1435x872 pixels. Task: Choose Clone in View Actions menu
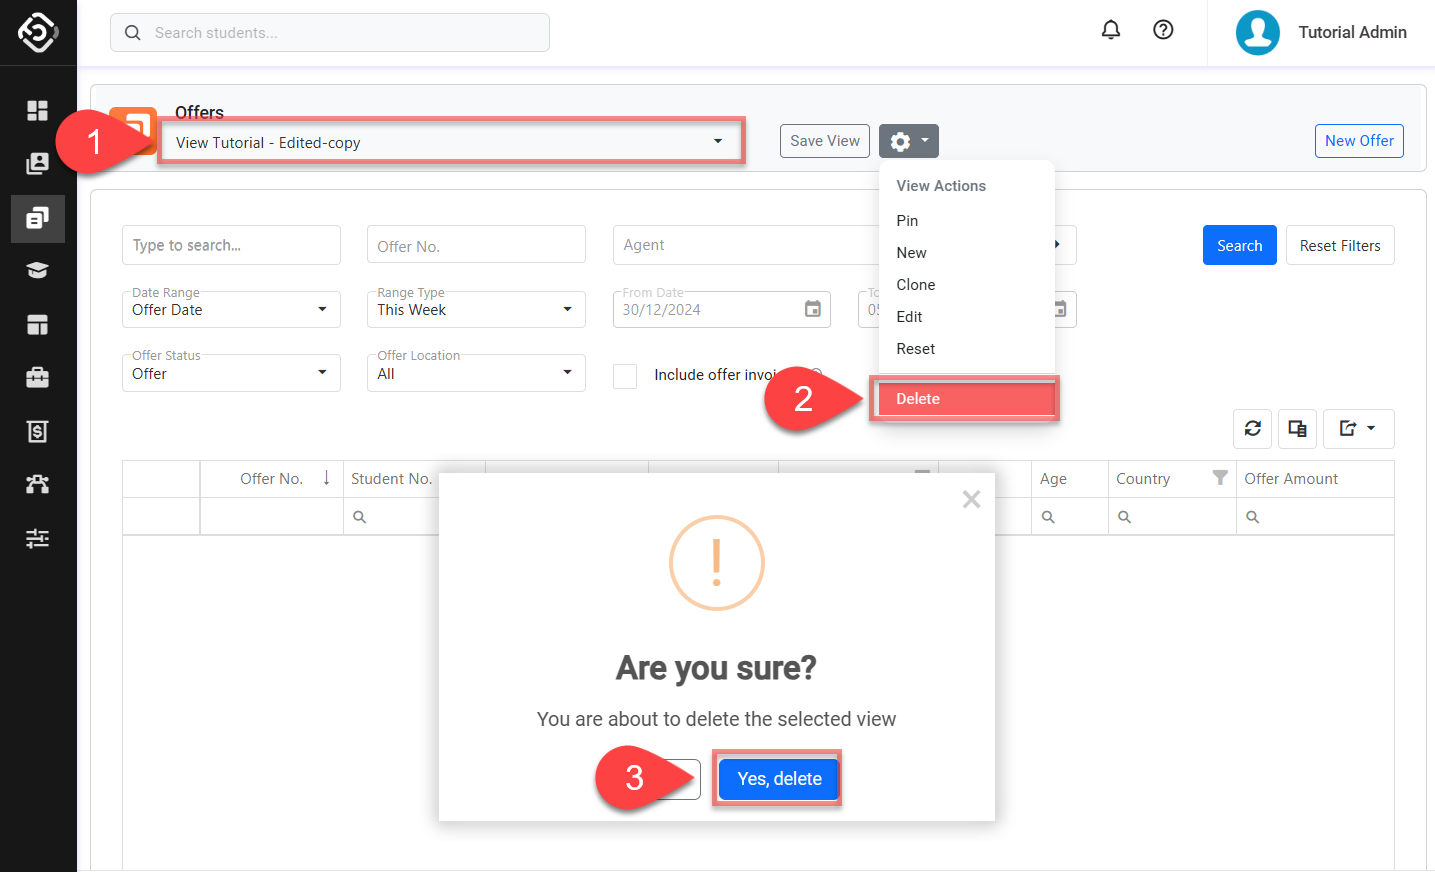915,285
